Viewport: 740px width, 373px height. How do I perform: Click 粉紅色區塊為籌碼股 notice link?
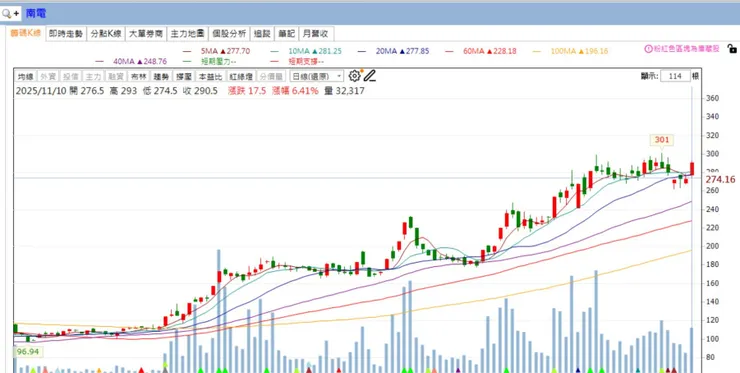click(x=686, y=49)
